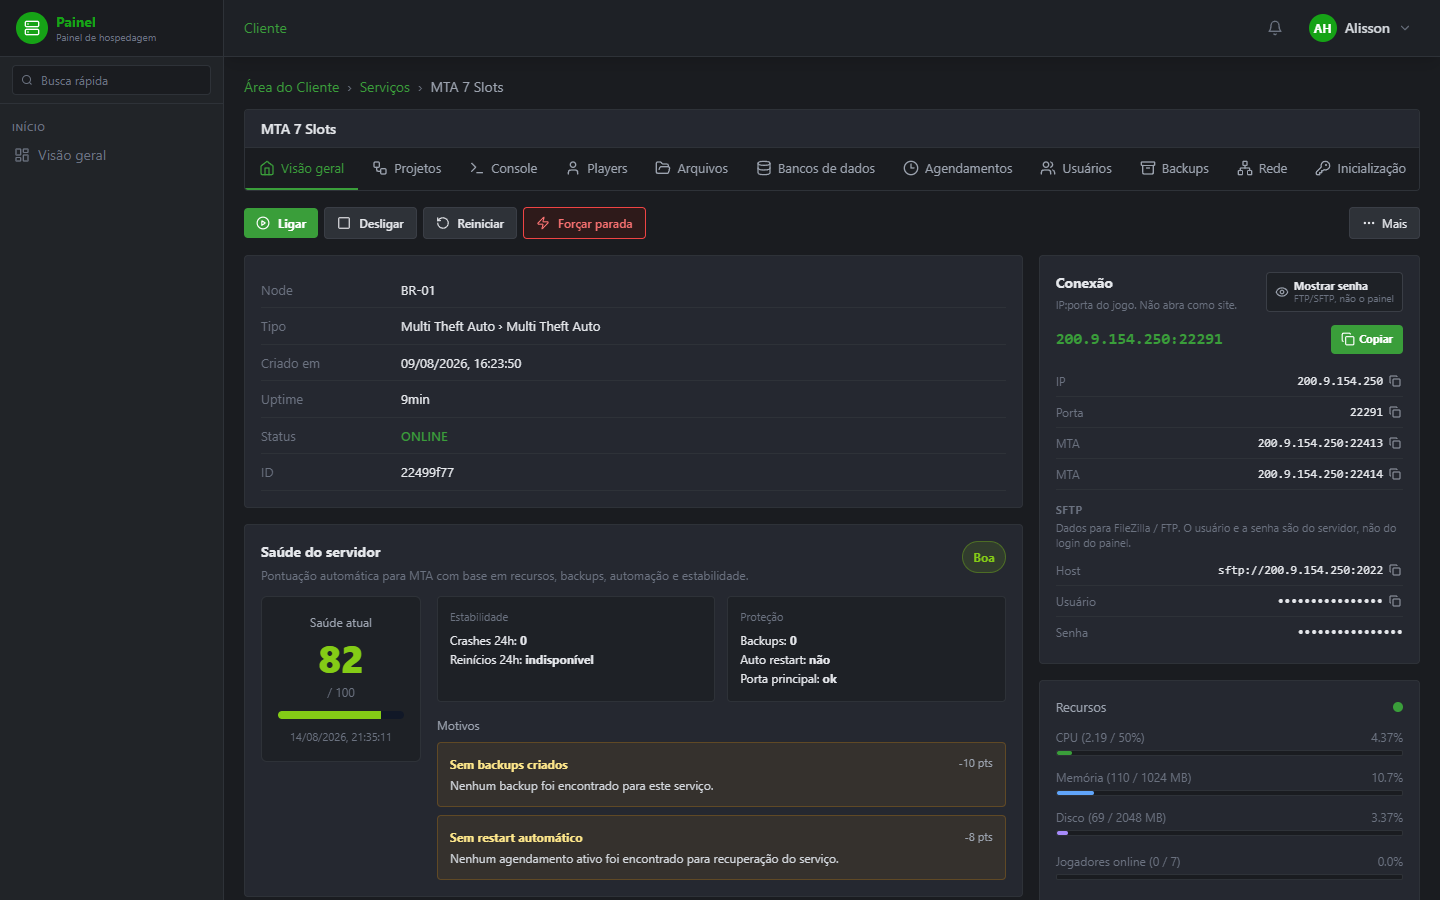Open the Mais options menu
The height and width of the screenshot is (900, 1440).
(x=1384, y=223)
